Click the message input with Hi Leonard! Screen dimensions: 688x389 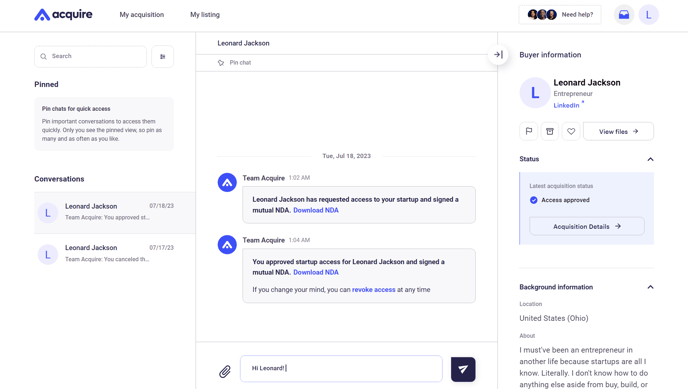click(341, 368)
